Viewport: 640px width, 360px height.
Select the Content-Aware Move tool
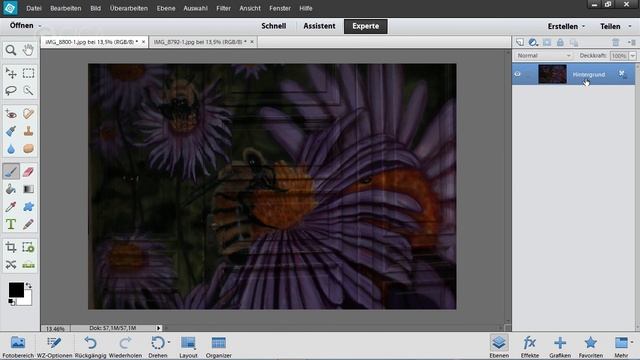pyautogui.click(x=11, y=265)
